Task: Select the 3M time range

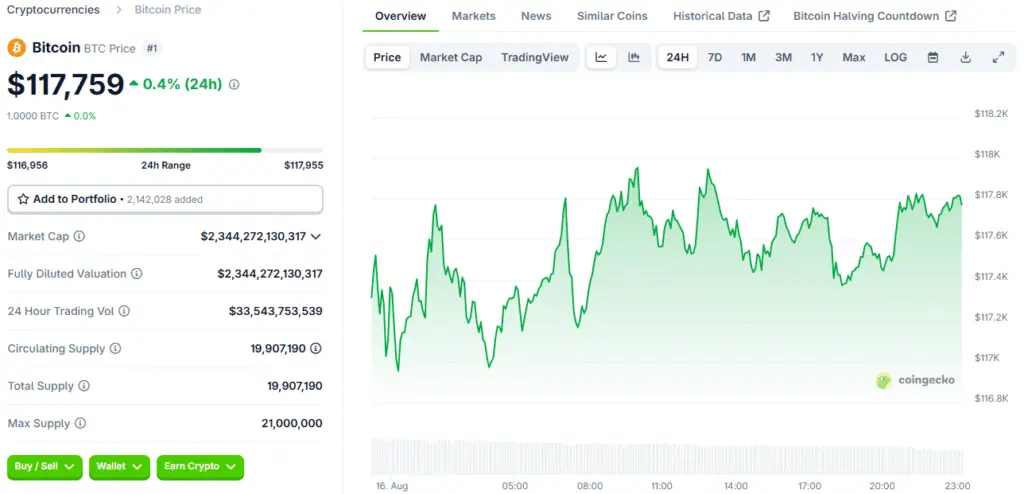Action: [x=784, y=58]
